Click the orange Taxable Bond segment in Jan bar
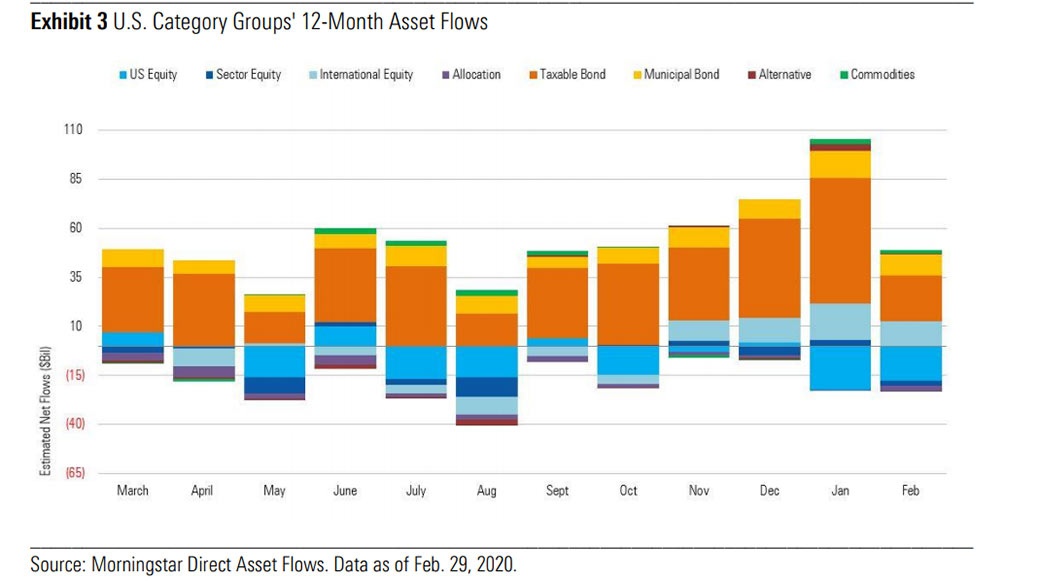Image resolution: width=1040 pixels, height=581 pixels. coord(841,240)
